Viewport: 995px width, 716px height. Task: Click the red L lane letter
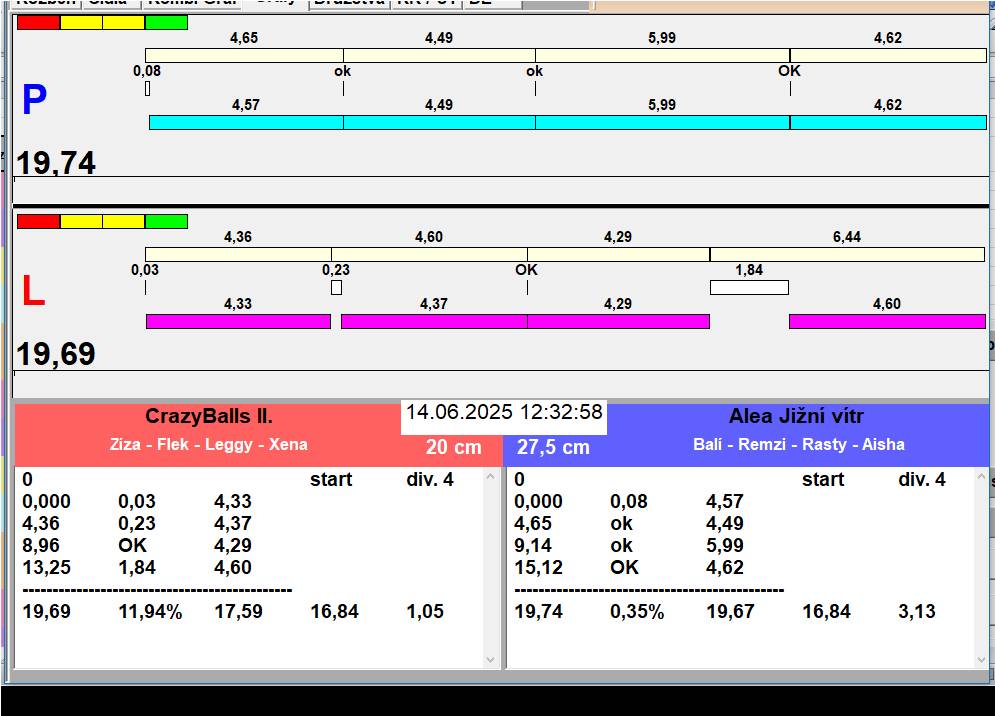33,291
